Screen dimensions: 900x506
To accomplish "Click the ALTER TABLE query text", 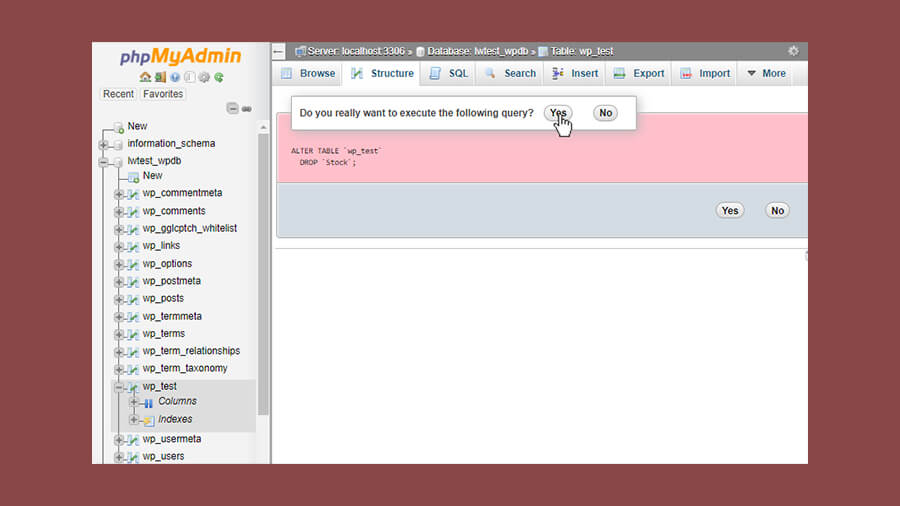I will pyautogui.click(x=336, y=157).
